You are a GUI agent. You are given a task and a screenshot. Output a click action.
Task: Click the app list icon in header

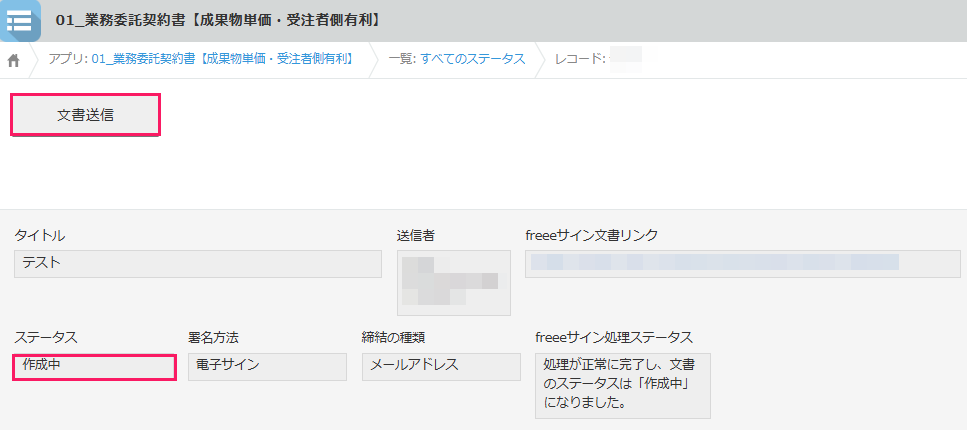(x=19, y=20)
